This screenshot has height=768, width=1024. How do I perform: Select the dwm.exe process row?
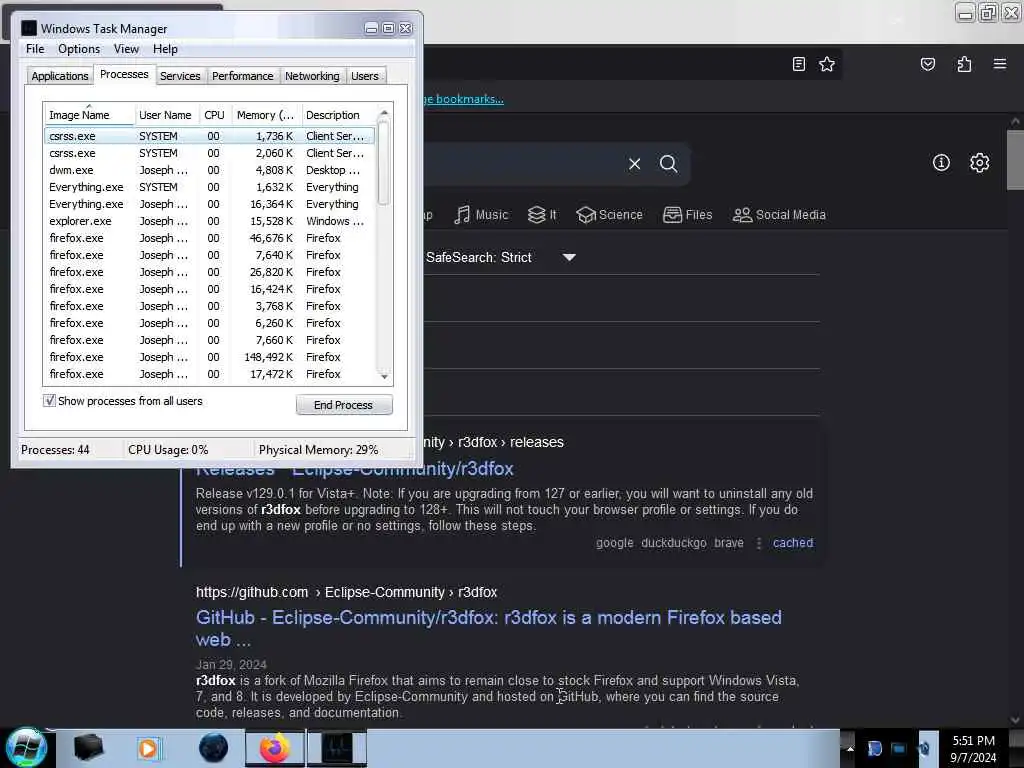(209, 170)
